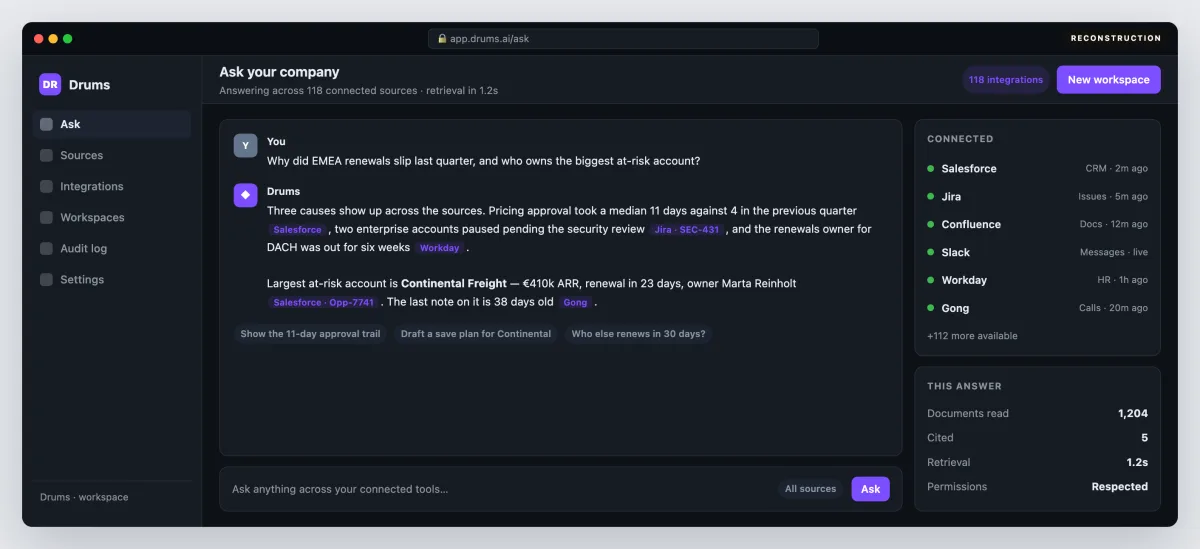Viewport: 1200px width, 549px height.
Task: Click Confluence green status dot
Action: 931,225
